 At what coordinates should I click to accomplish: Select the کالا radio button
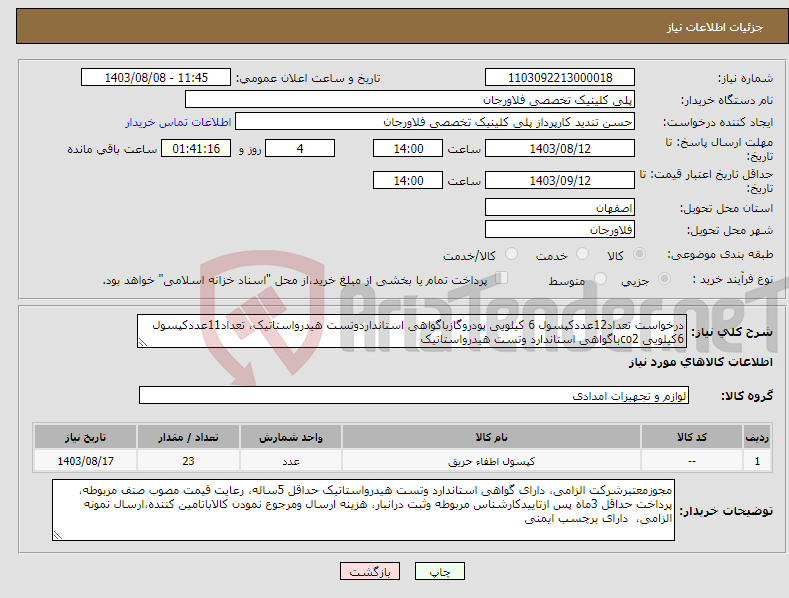(639, 254)
